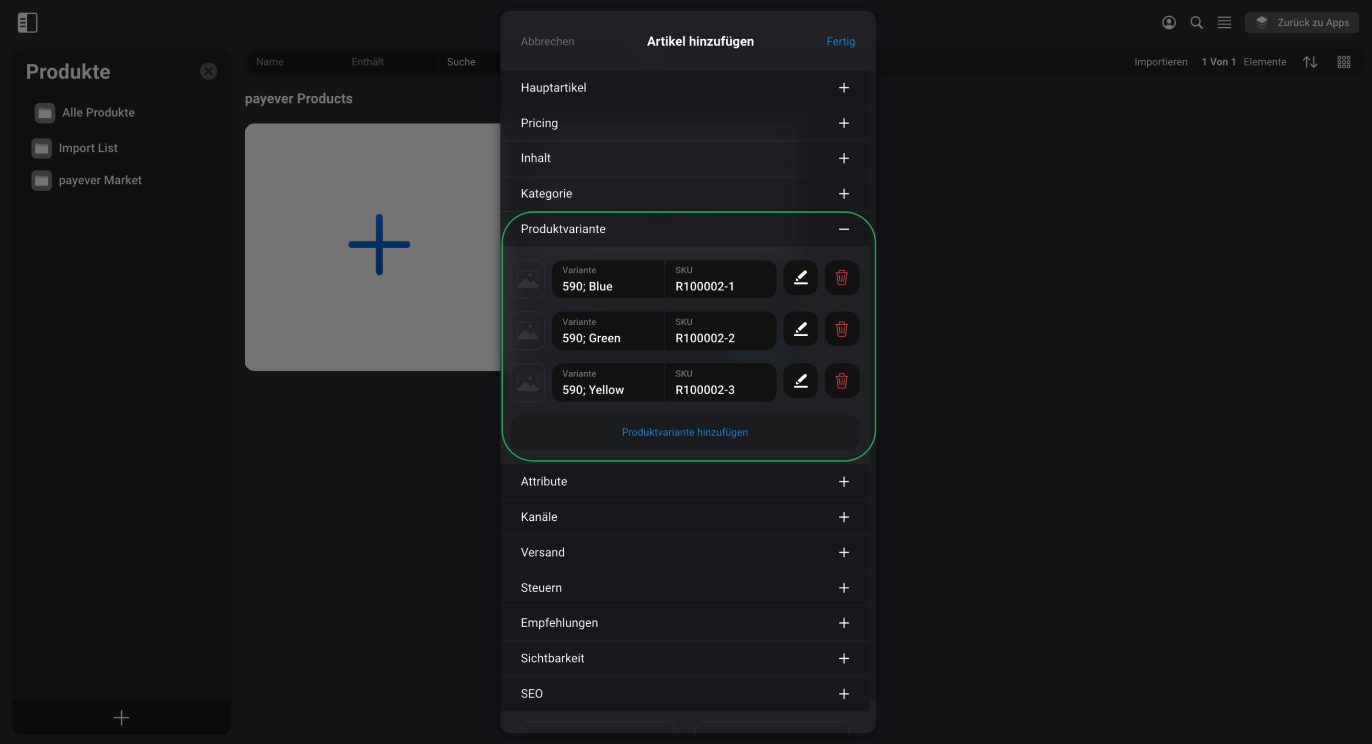Open payever Market folder

[100, 180]
